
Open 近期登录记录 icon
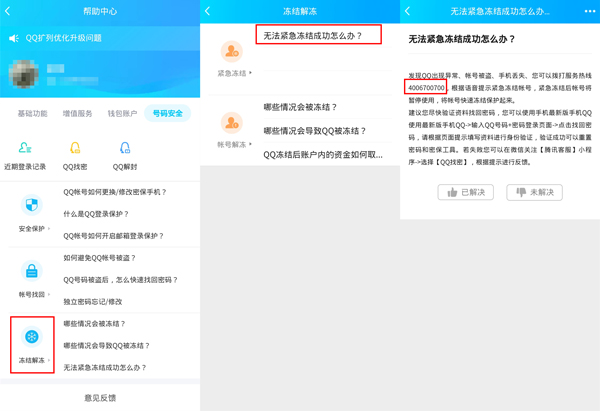coord(25,148)
